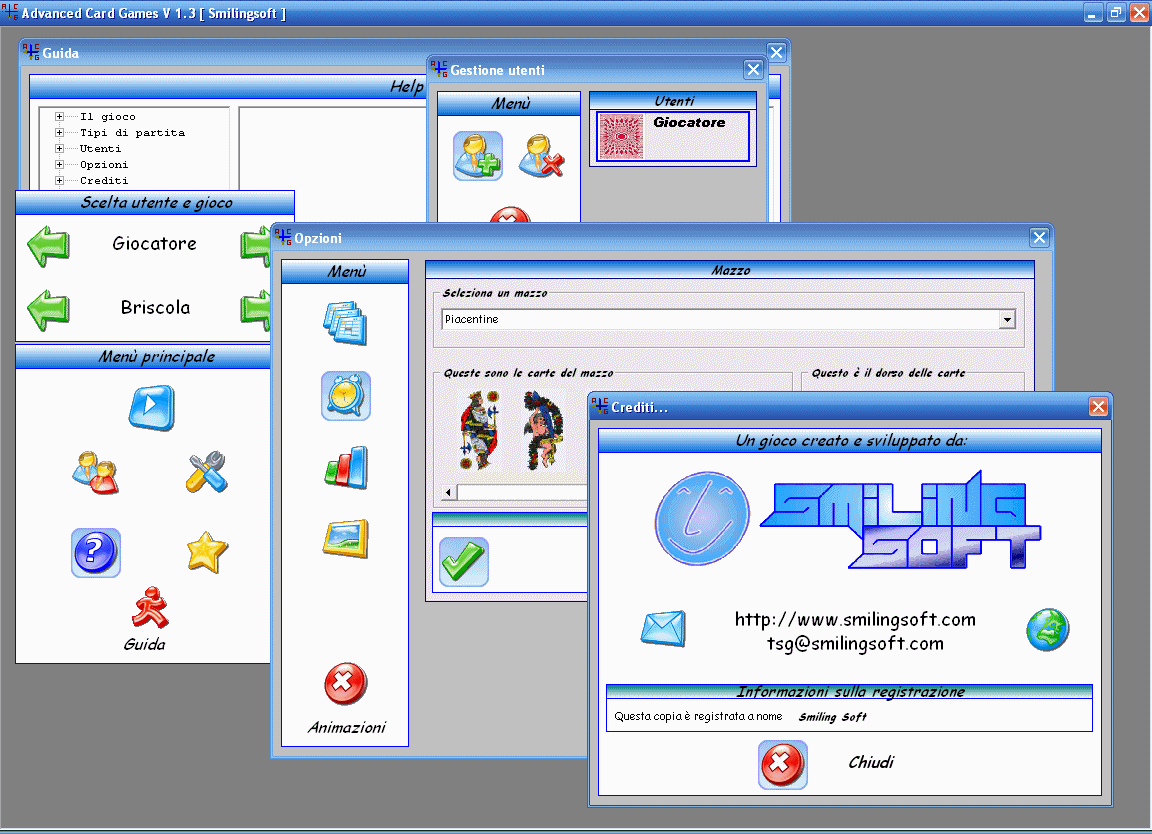Click the Smiling Soft registered name text

[x=832, y=717]
